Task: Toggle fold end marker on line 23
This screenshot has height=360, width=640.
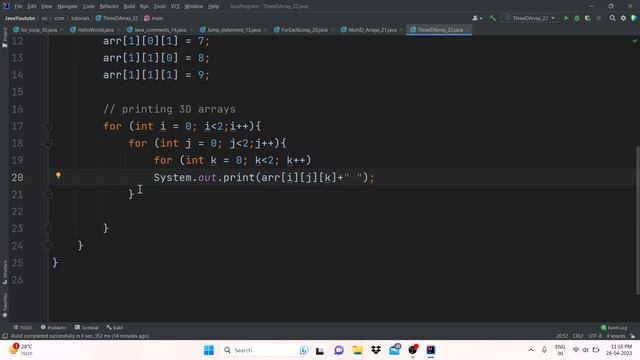Action: (x=48, y=228)
